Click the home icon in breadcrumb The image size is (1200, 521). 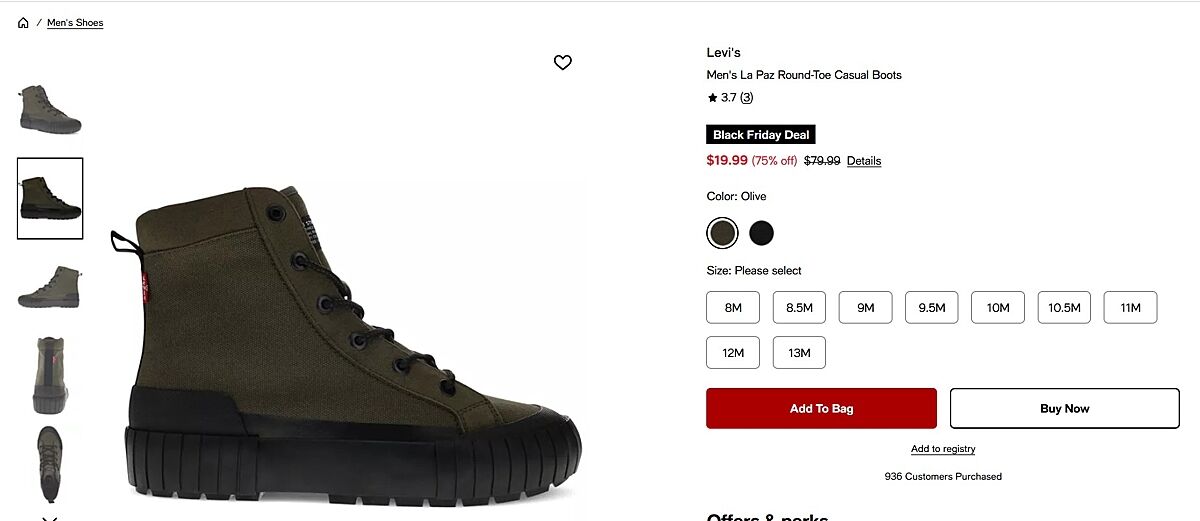click(23, 23)
